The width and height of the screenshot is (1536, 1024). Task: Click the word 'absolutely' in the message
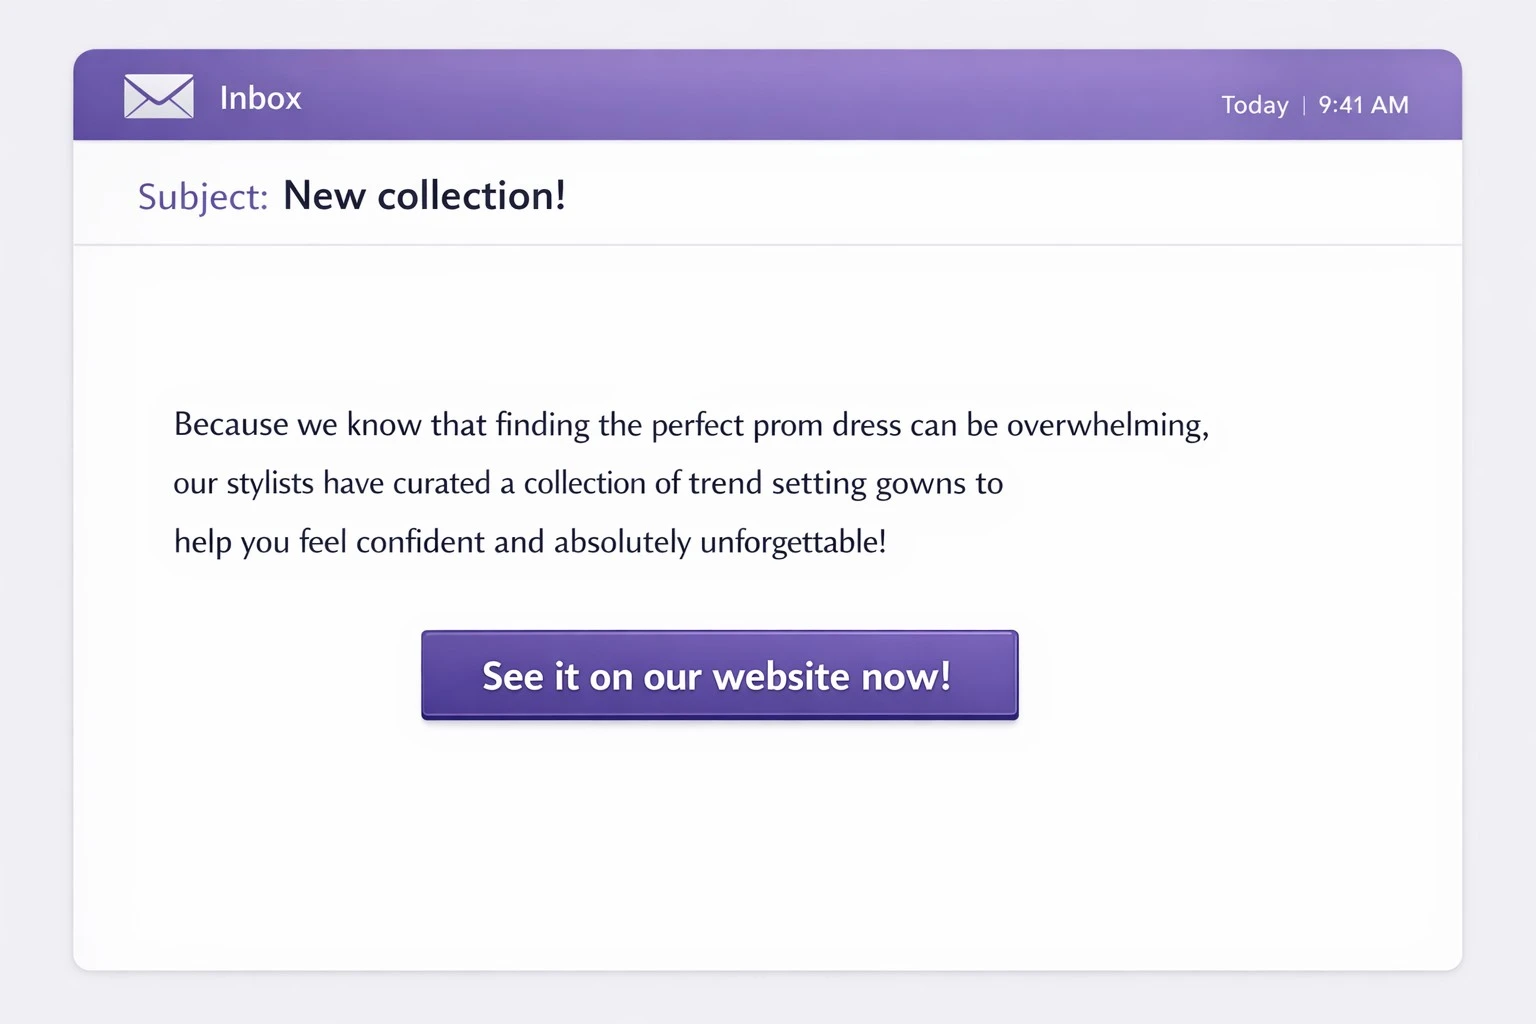(x=622, y=542)
